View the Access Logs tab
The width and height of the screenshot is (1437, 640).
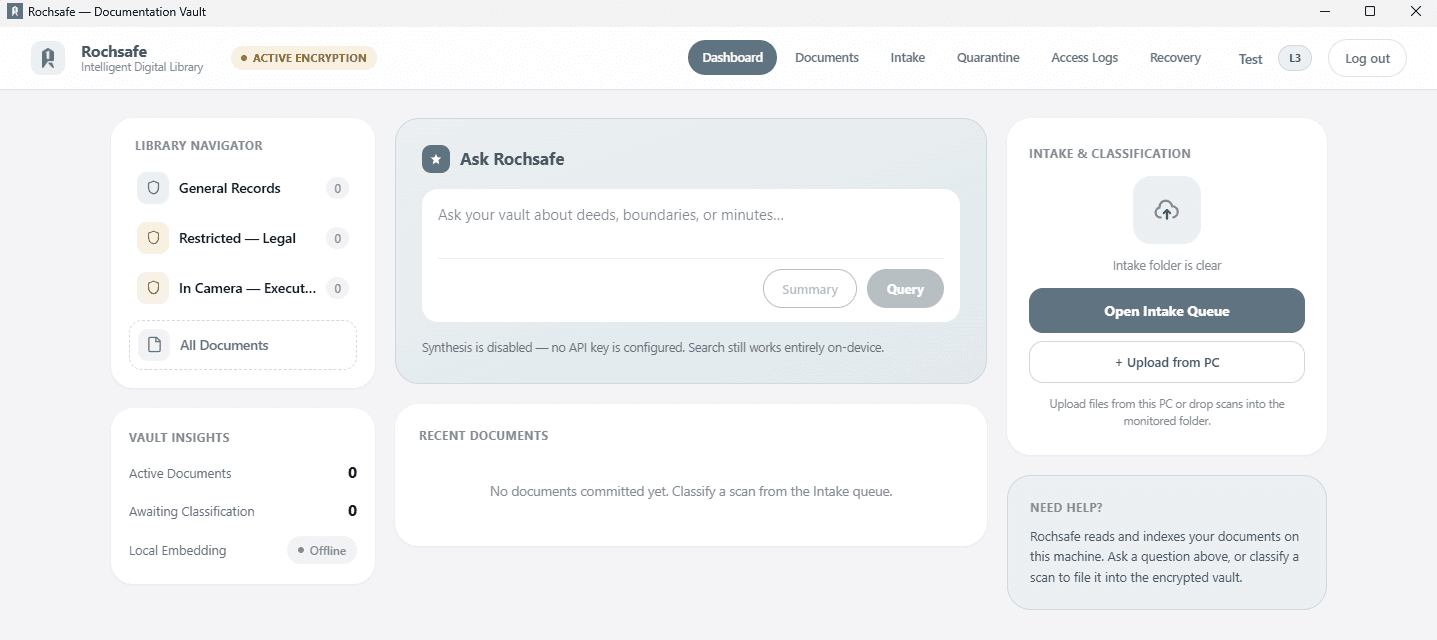pyautogui.click(x=1084, y=57)
